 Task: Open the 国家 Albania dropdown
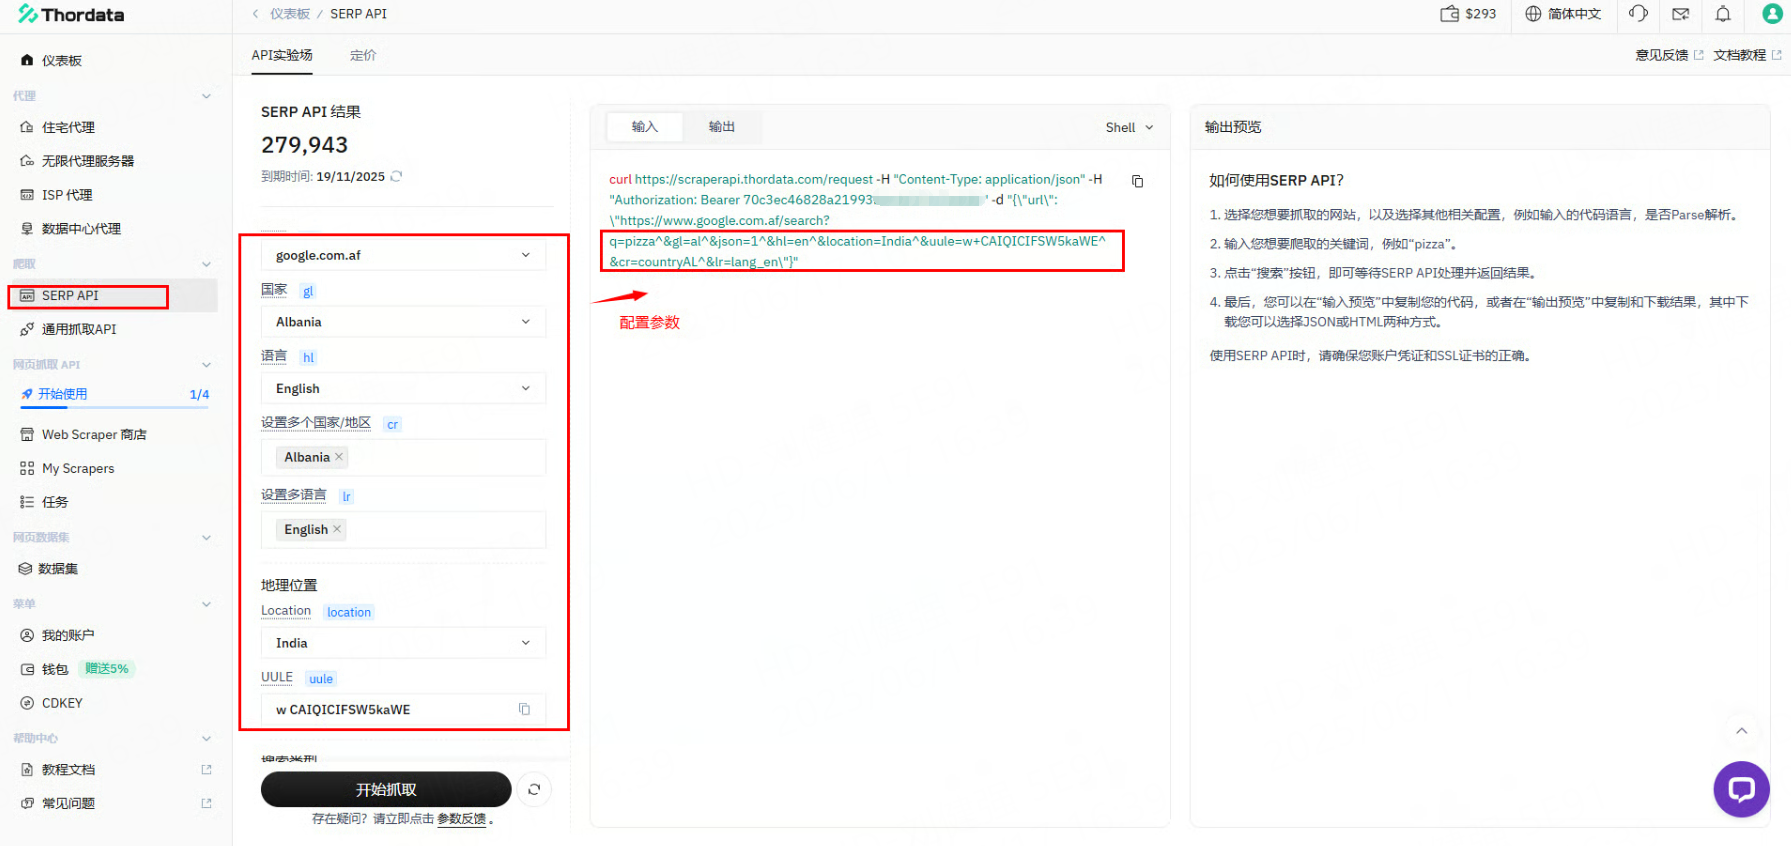point(403,322)
